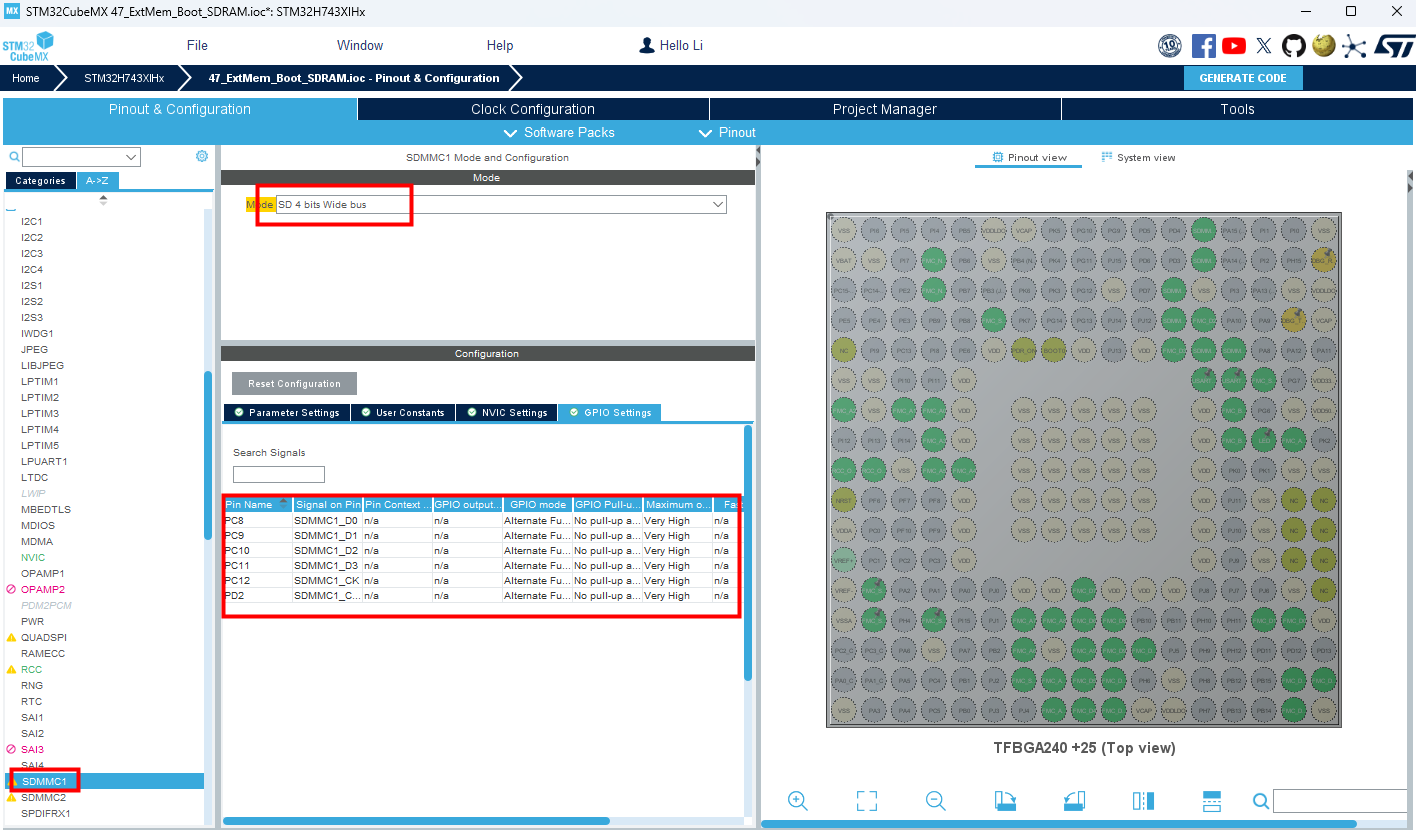Open the Facebook icon link
The width and height of the screenshot is (1416, 833).
1204,45
